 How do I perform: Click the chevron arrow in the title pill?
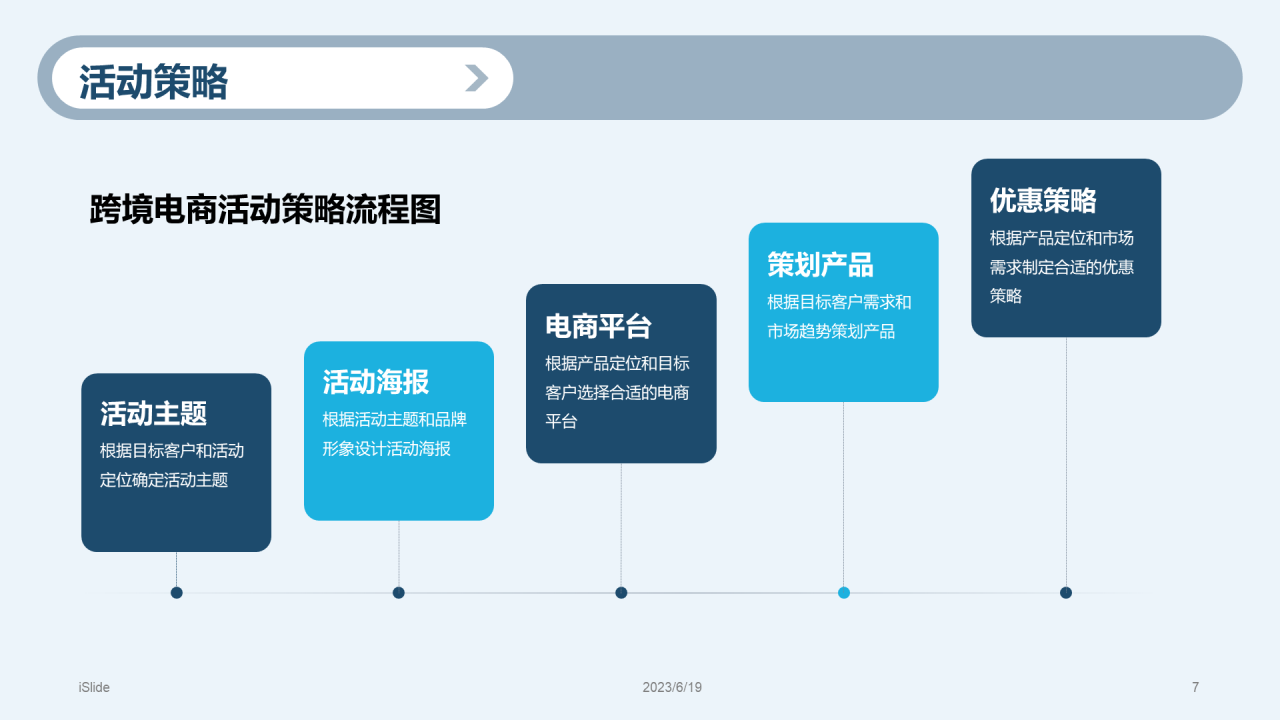(477, 78)
